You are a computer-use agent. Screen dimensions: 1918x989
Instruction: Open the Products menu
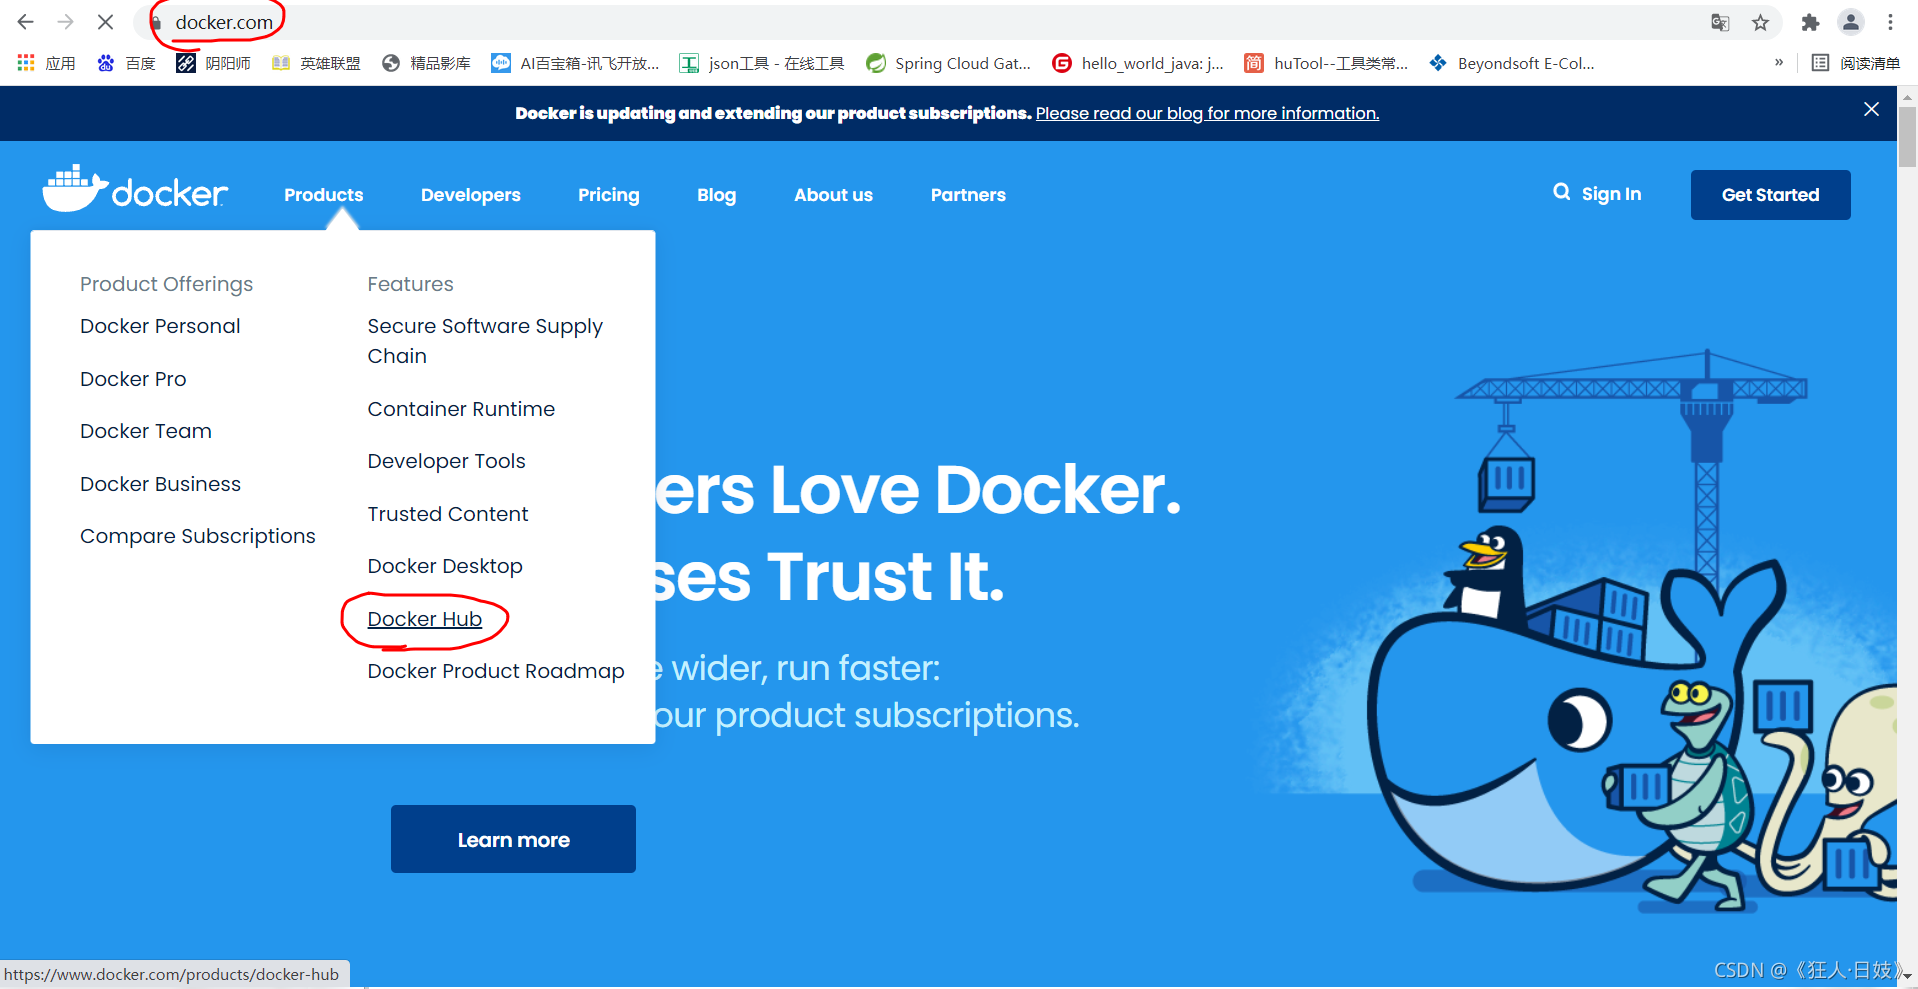pos(323,195)
